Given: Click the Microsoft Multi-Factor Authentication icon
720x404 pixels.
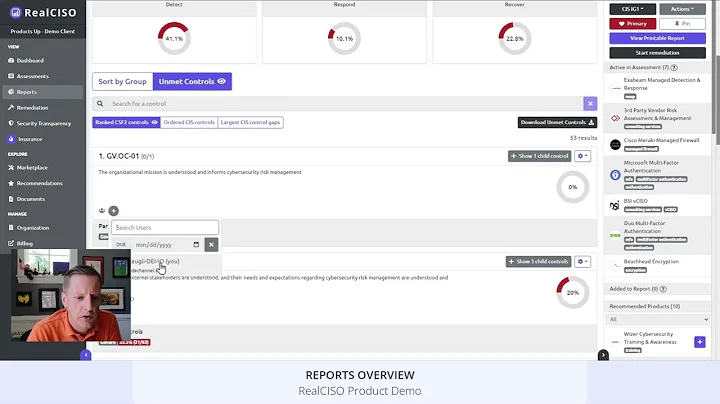Looking at the screenshot, I should click(x=615, y=175).
